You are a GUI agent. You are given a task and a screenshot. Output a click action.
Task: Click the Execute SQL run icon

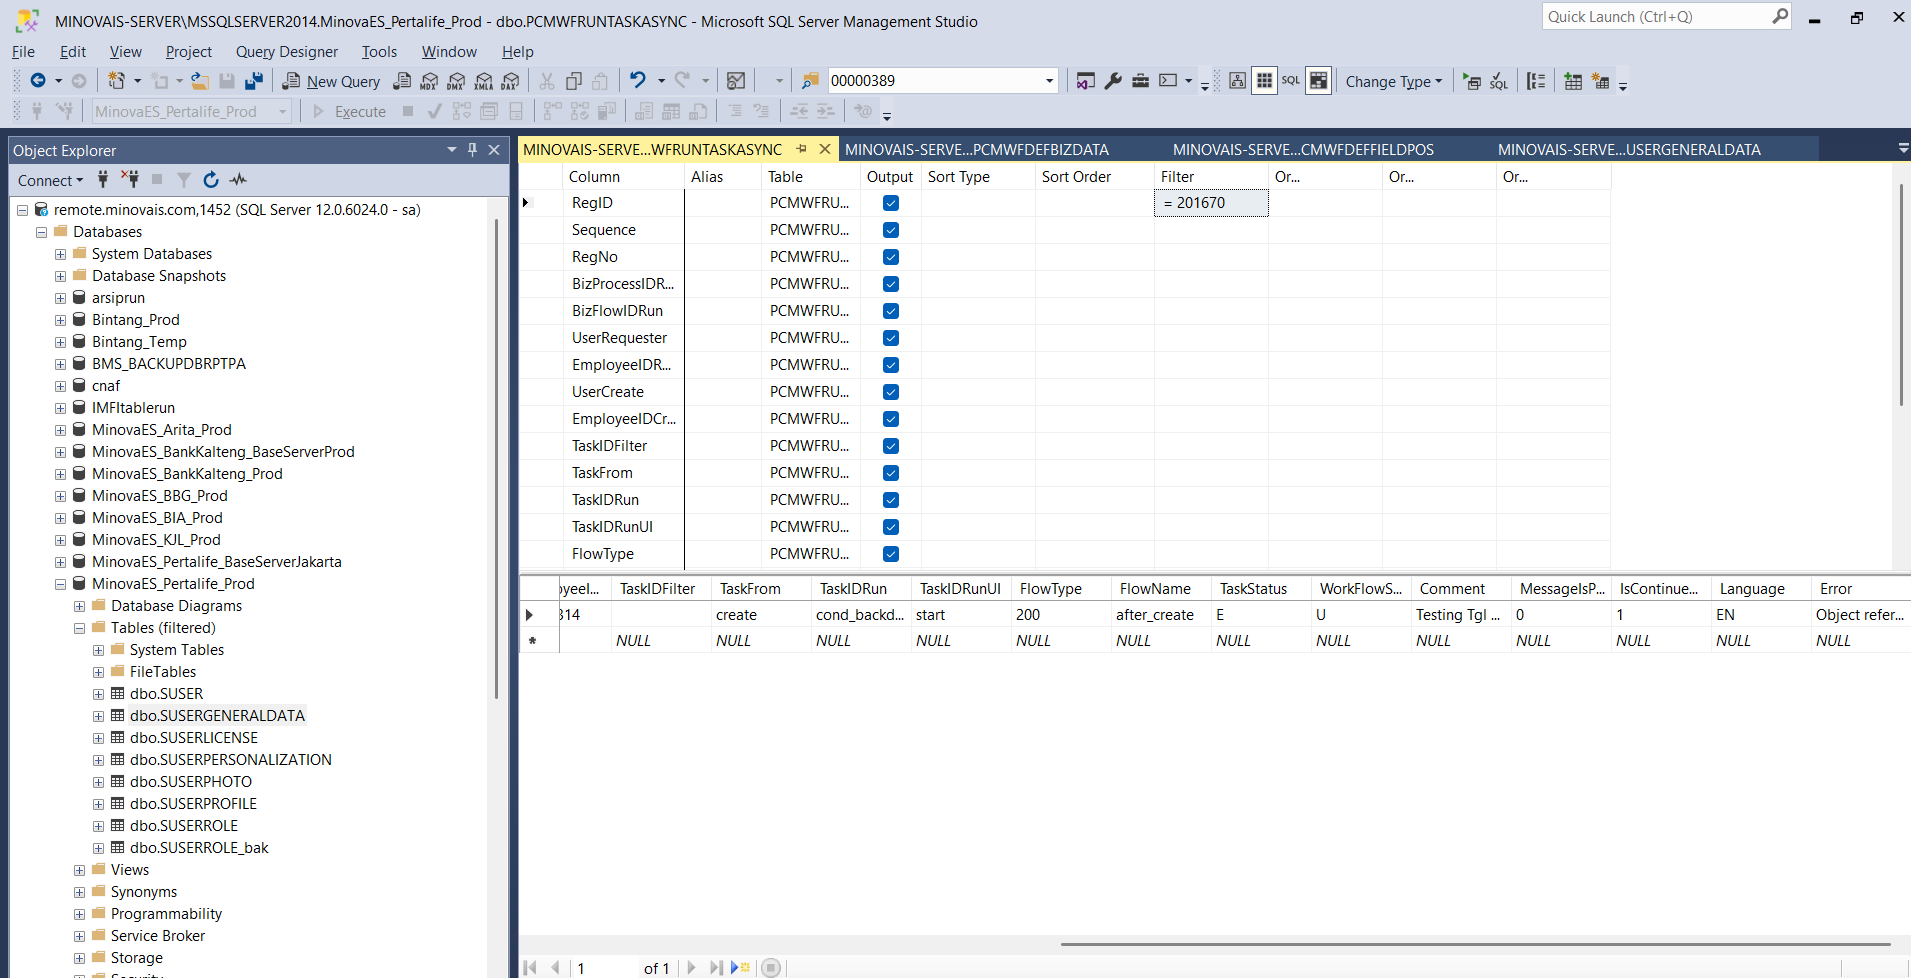click(x=1472, y=81)
